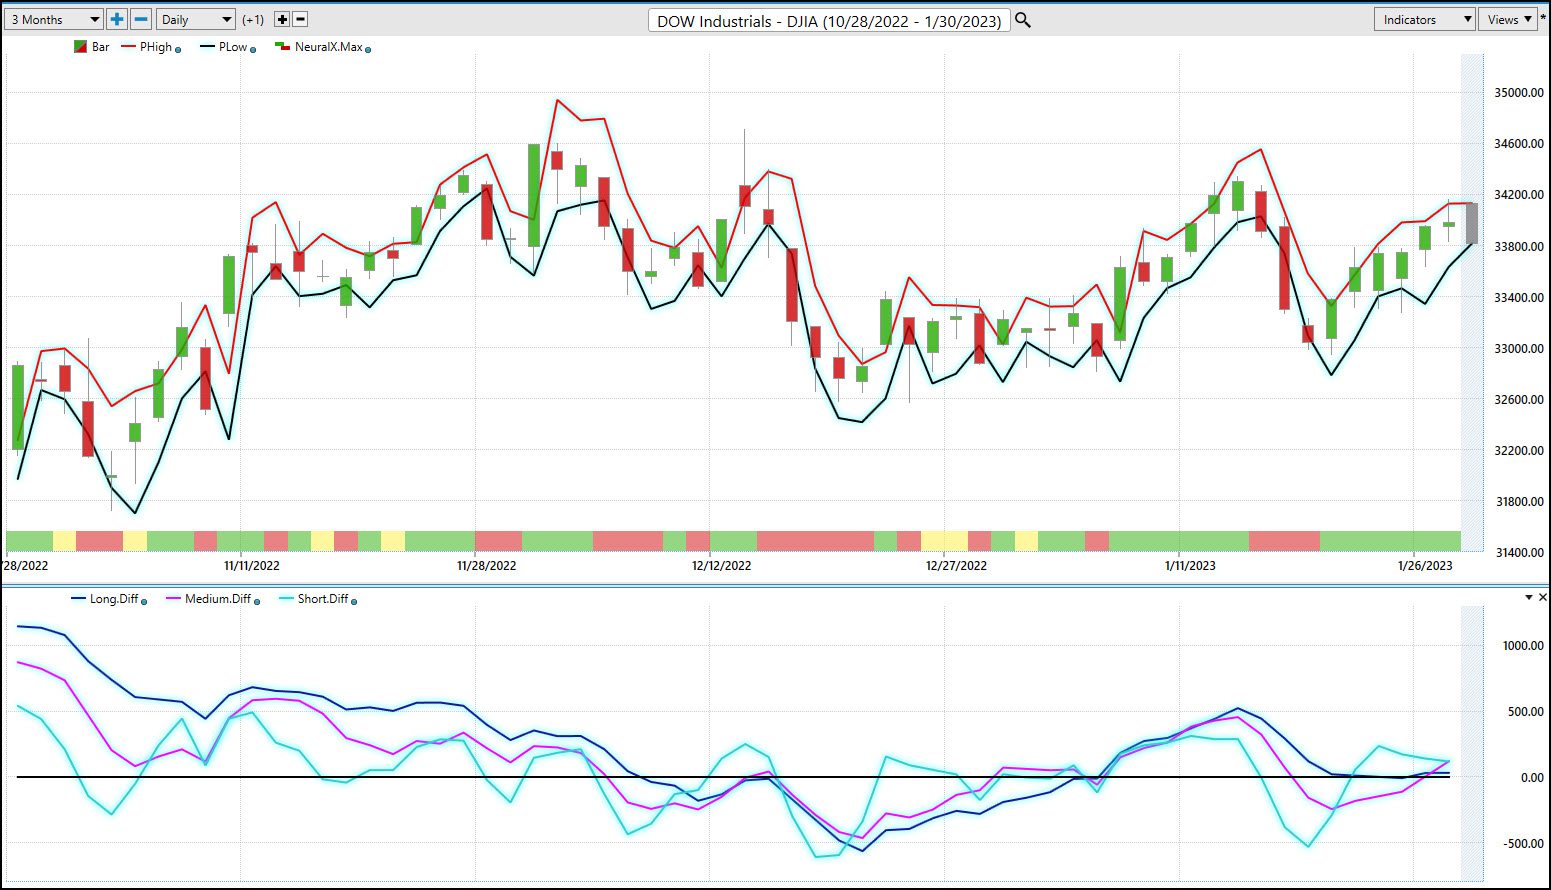Image resolution: width=1551 pixels, height=890 pixels.
Task: Click the 12/12/2022 date axis label
Action: [722, 566]
